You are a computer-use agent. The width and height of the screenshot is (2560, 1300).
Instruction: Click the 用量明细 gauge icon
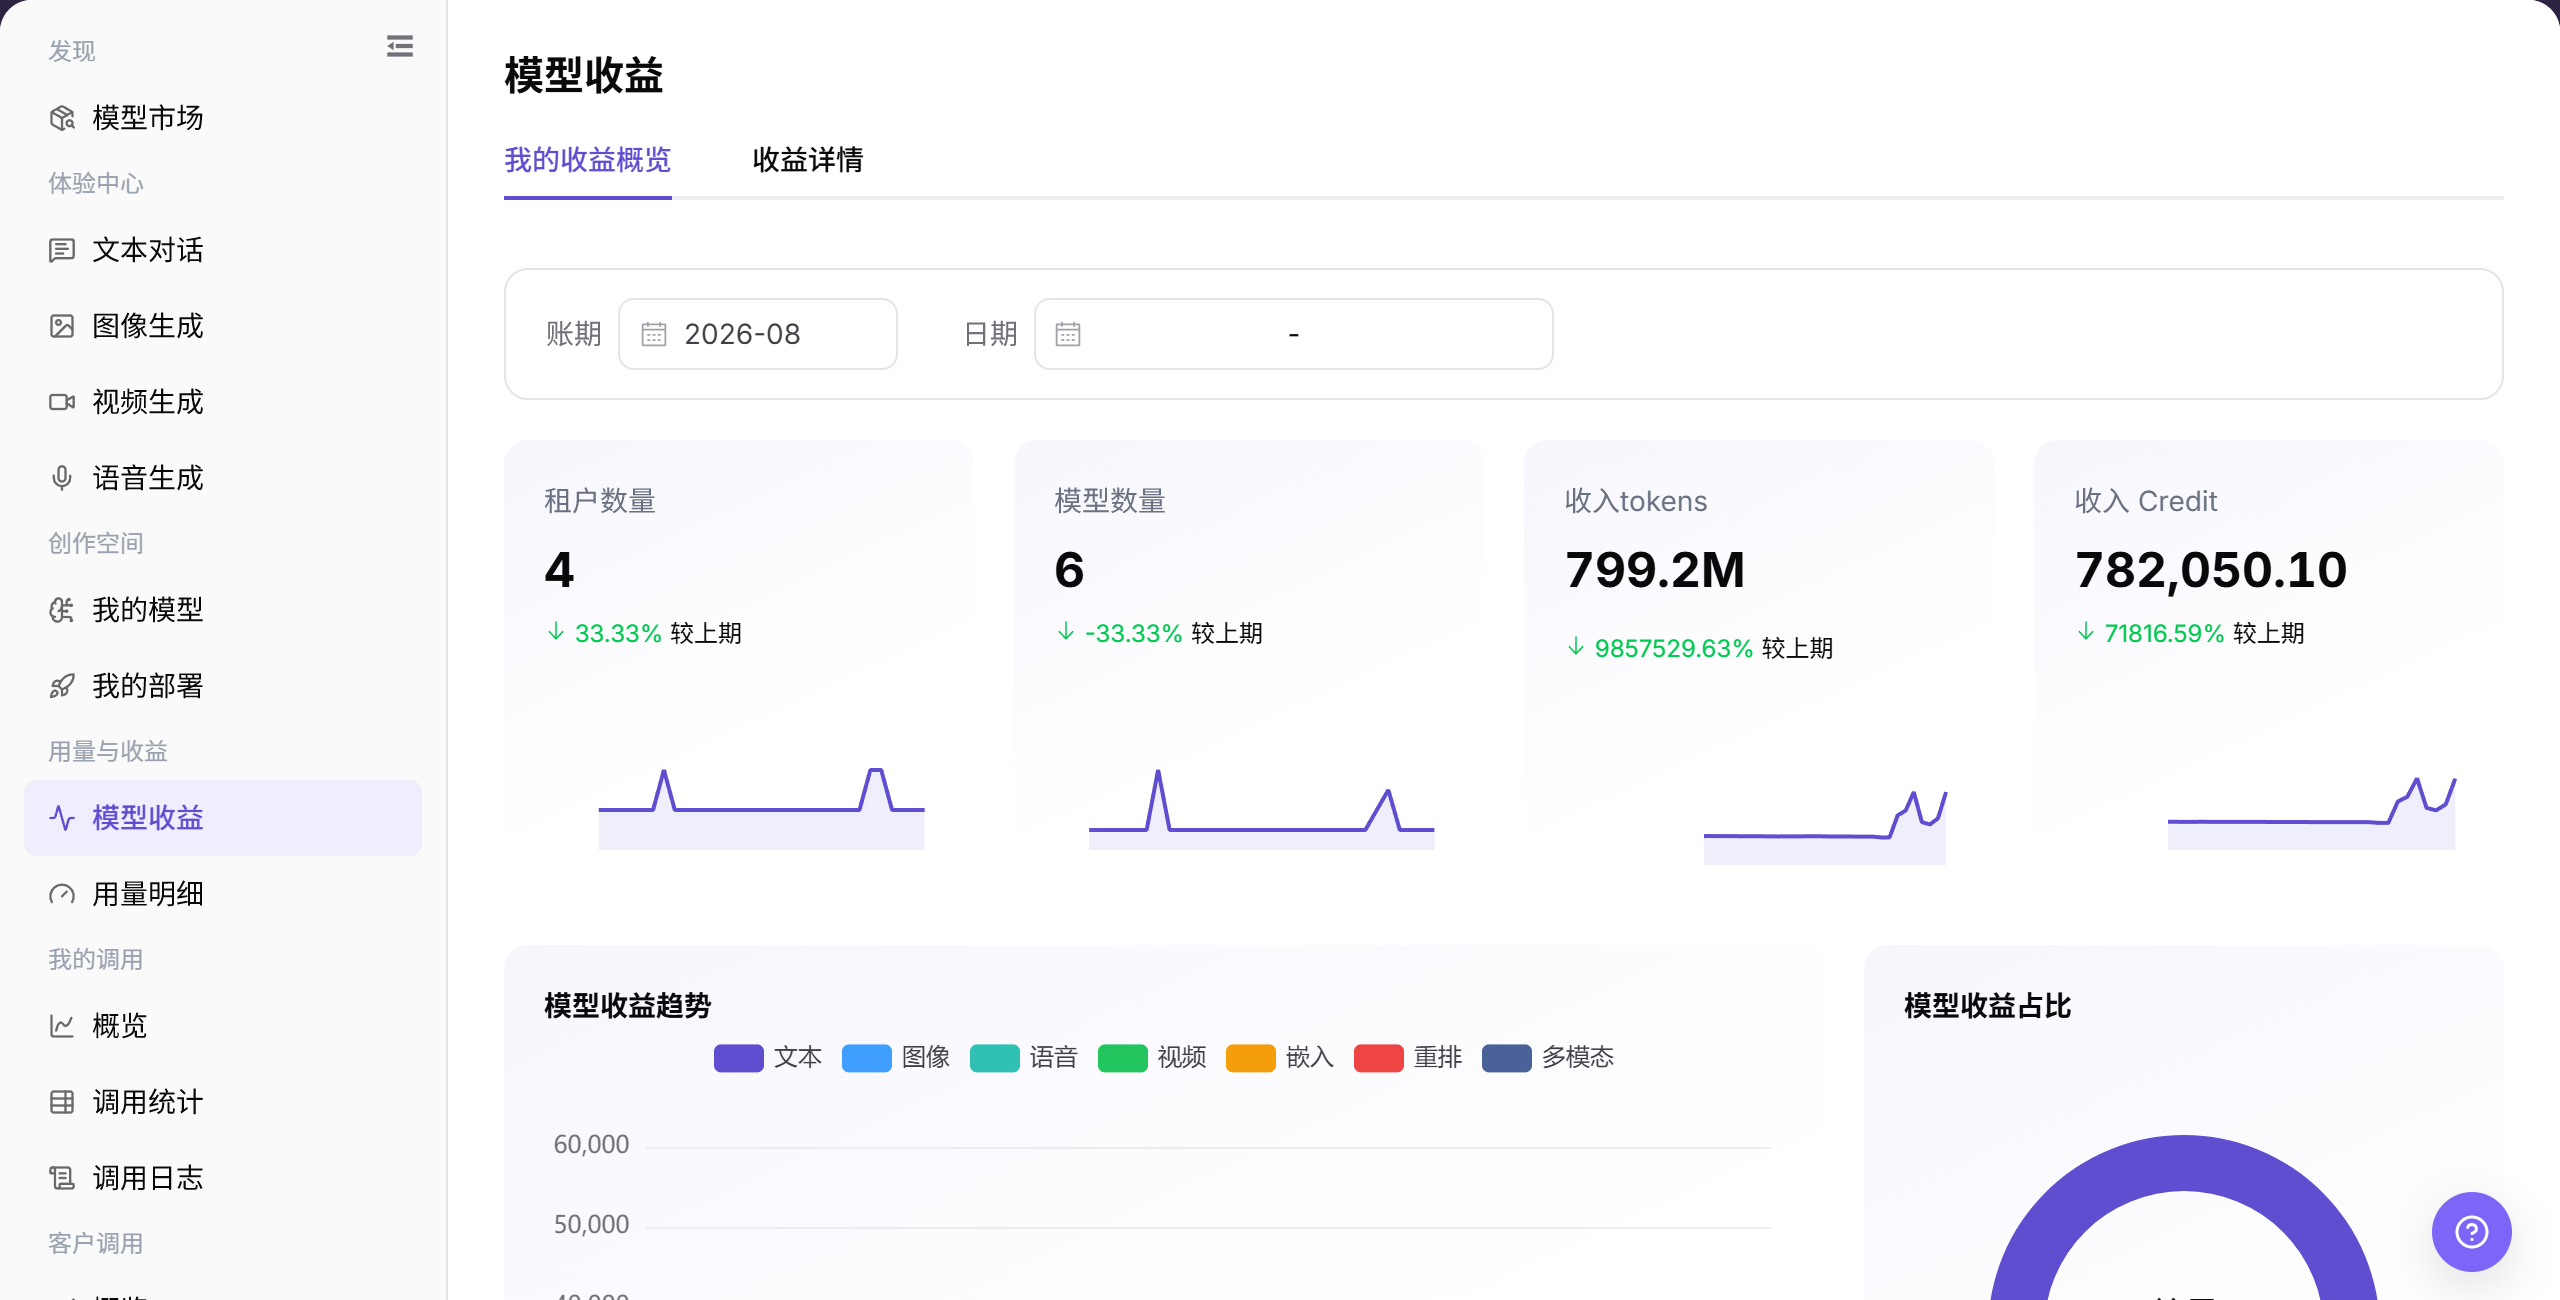62,894
